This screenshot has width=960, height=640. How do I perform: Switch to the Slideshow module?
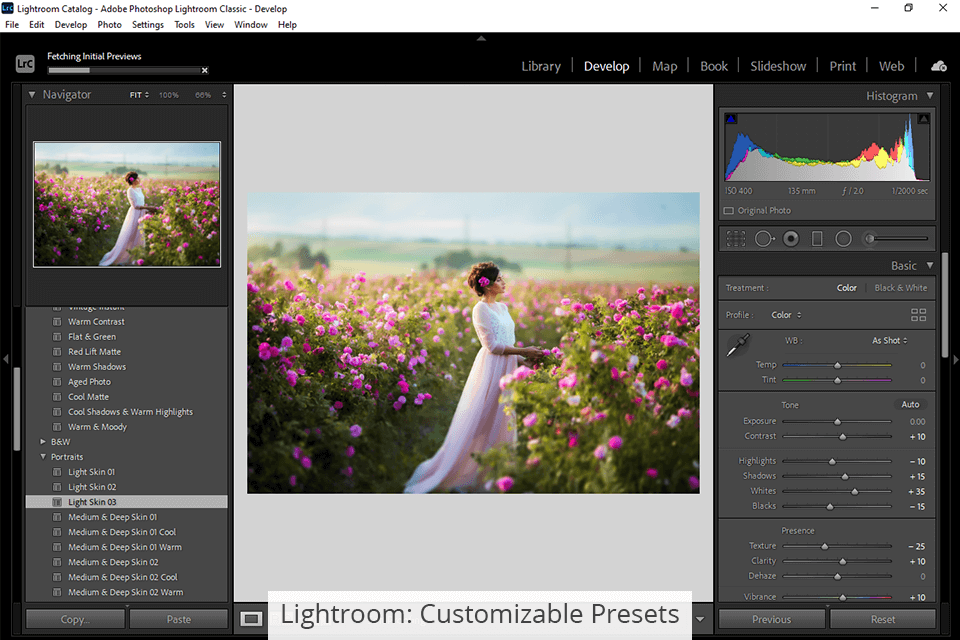coord(778,66)
